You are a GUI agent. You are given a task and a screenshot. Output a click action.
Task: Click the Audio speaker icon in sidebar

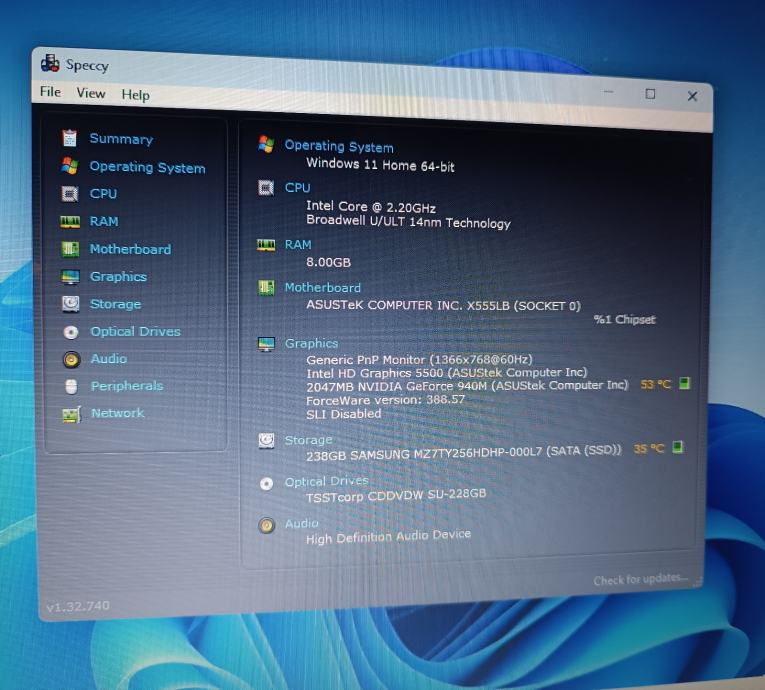point(71,360)
